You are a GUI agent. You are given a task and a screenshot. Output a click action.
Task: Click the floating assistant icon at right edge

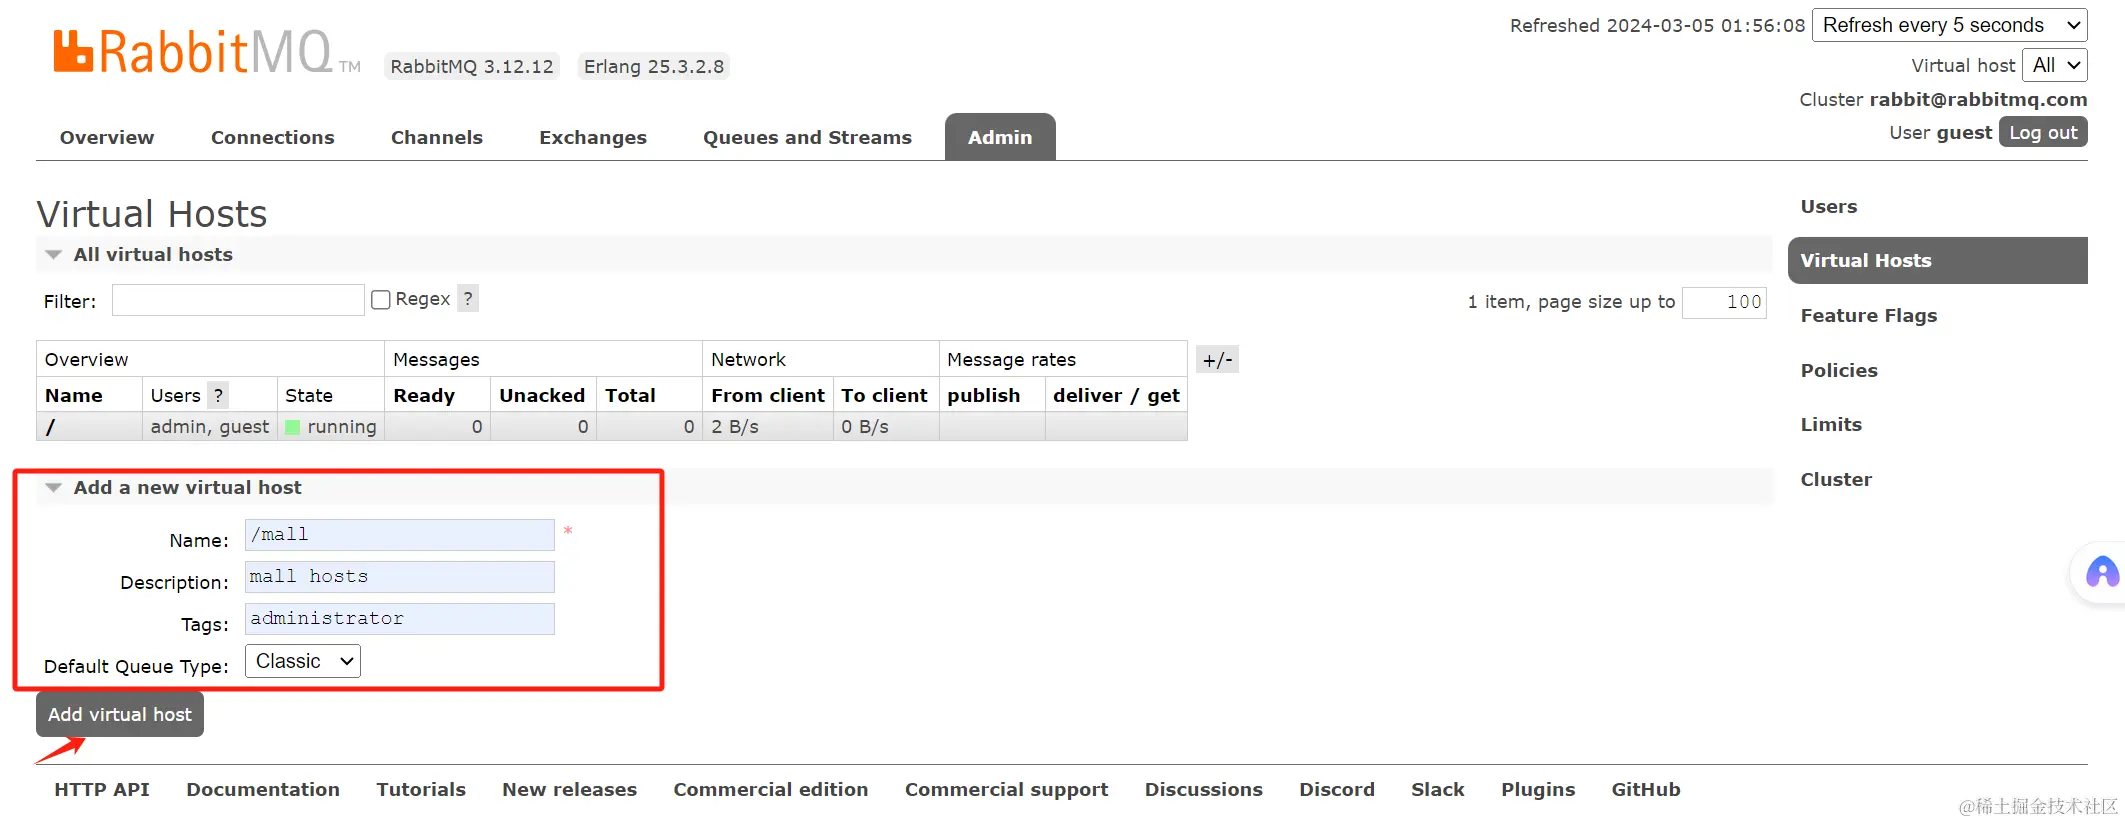click(2101, 573)
